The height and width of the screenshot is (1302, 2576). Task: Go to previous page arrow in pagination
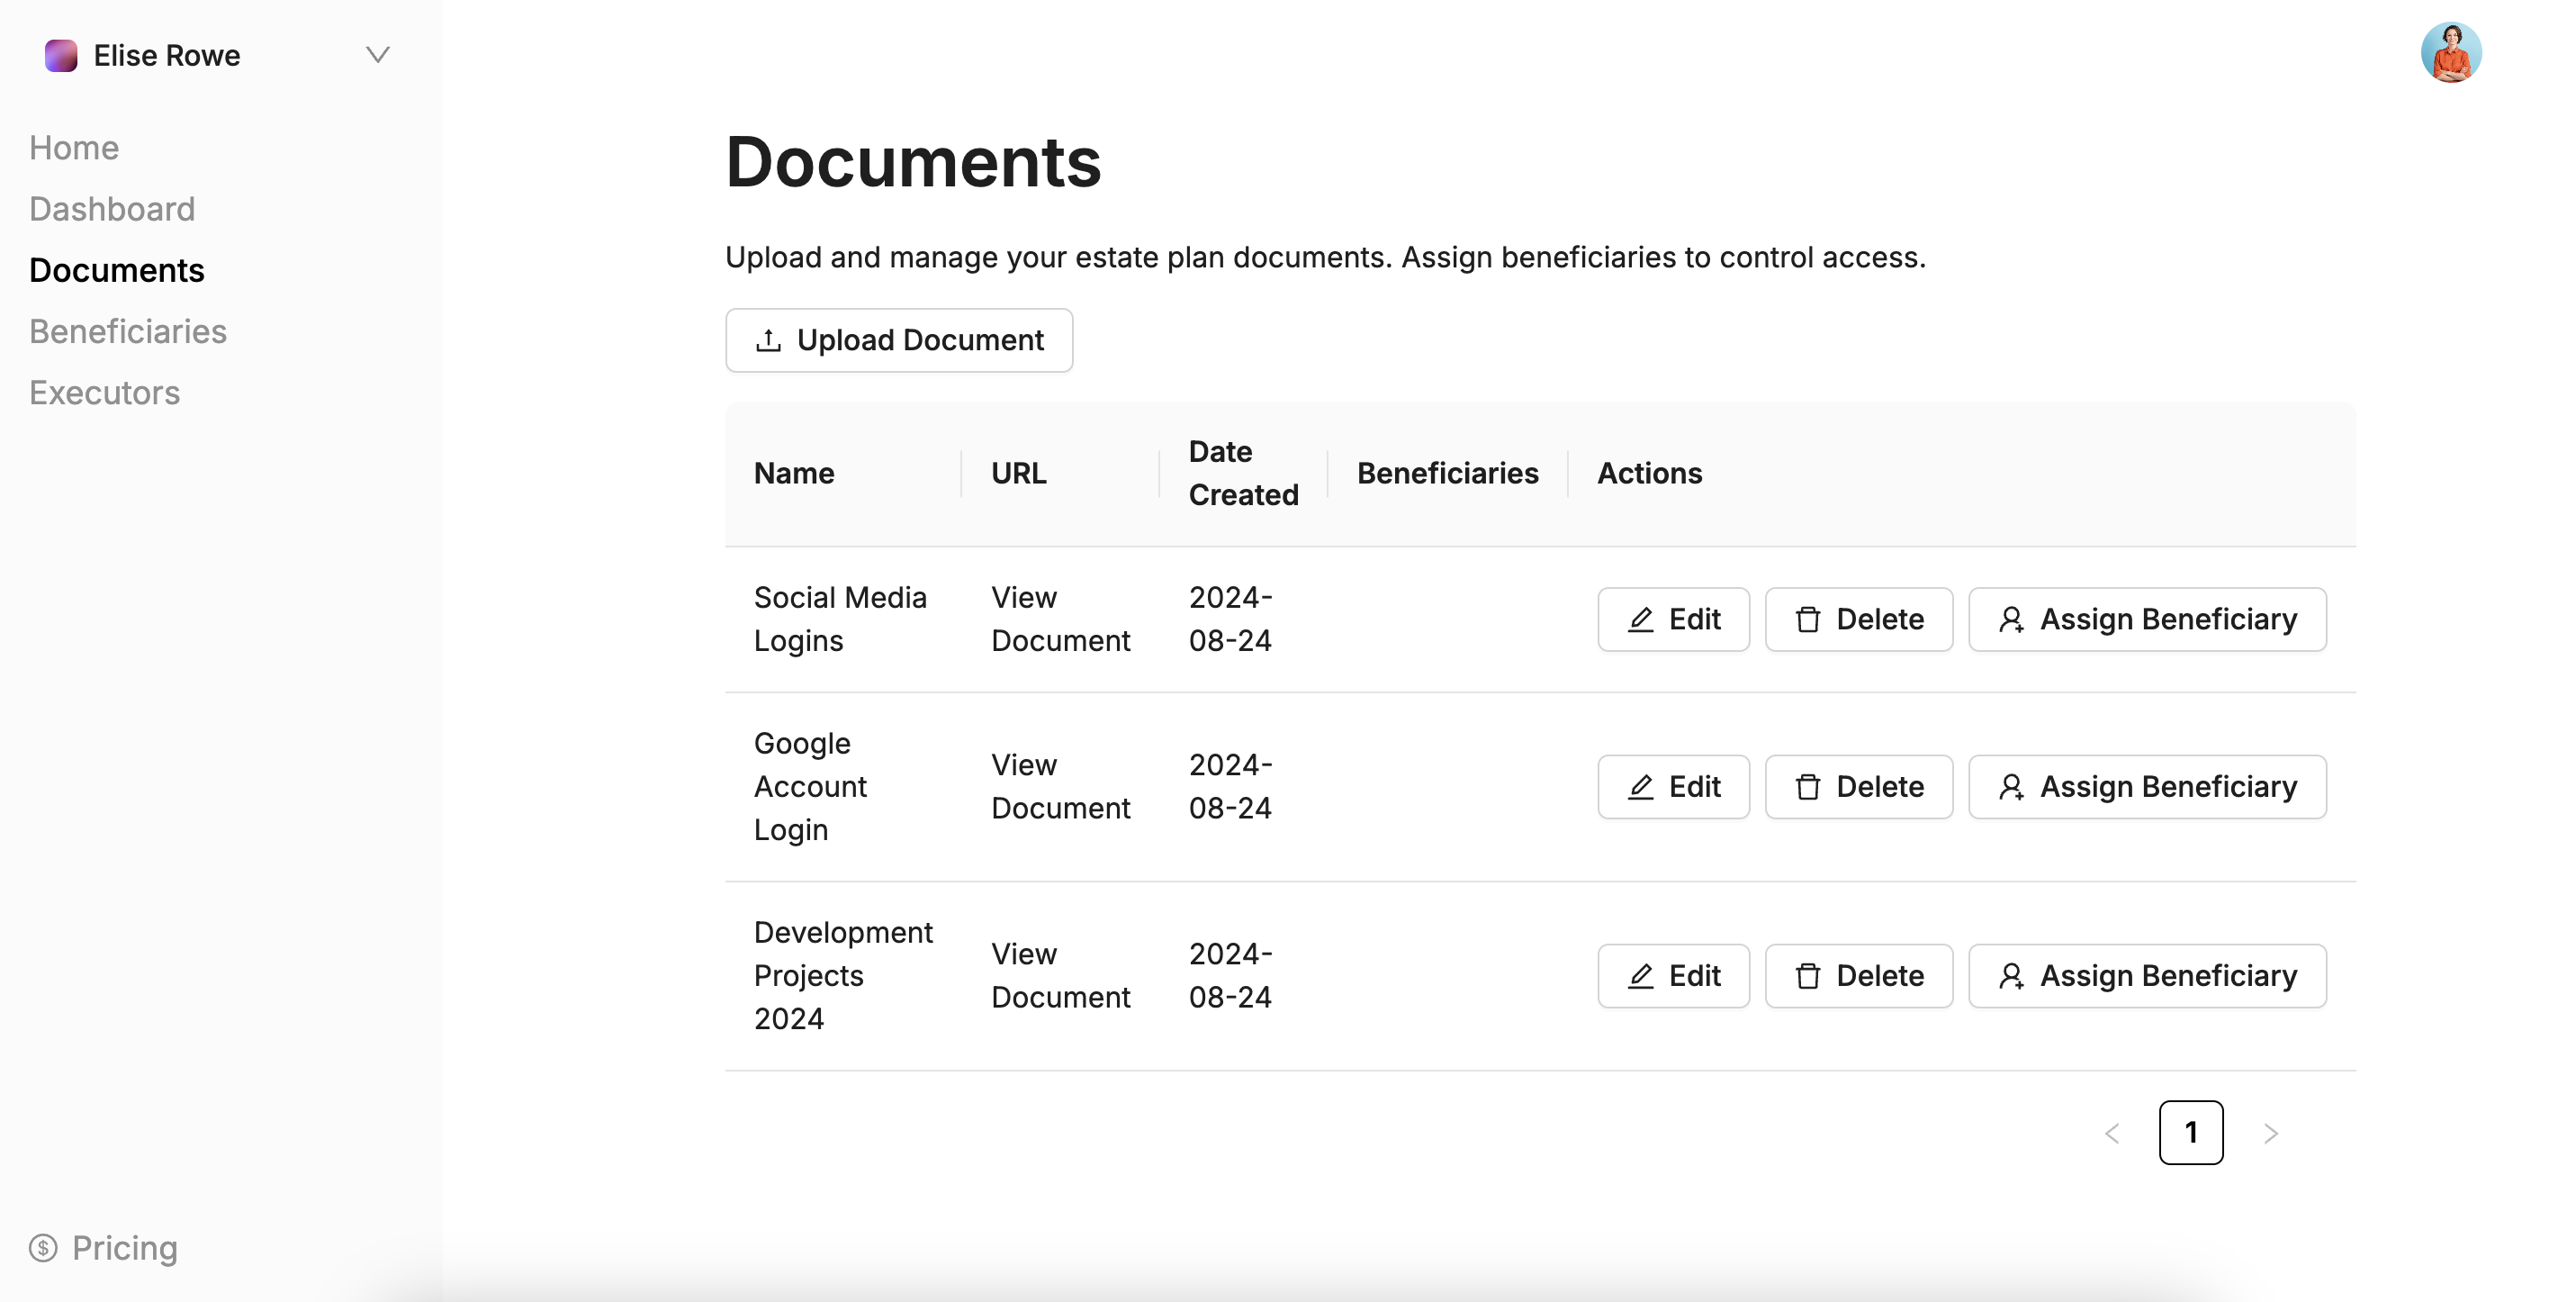pos(2111,1132)
